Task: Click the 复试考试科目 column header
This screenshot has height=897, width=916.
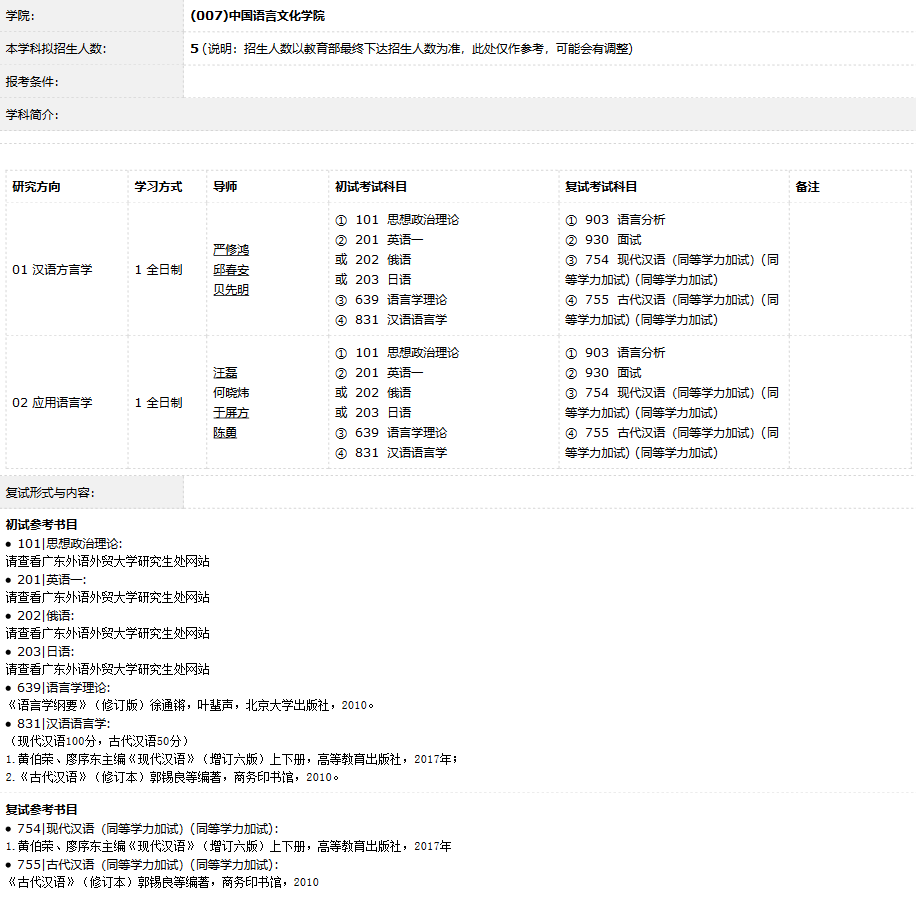Action: [601, 187]
